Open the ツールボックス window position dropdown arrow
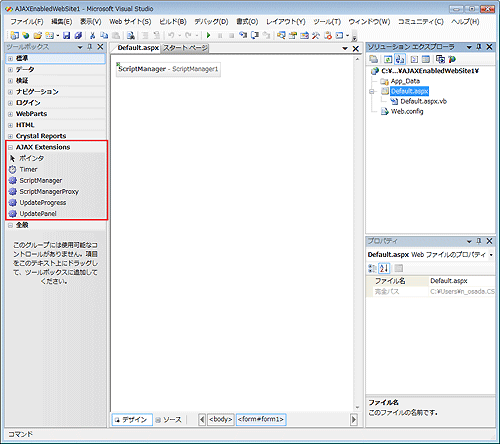The width and height of the screenshot is (500, 444). [80, 47]
